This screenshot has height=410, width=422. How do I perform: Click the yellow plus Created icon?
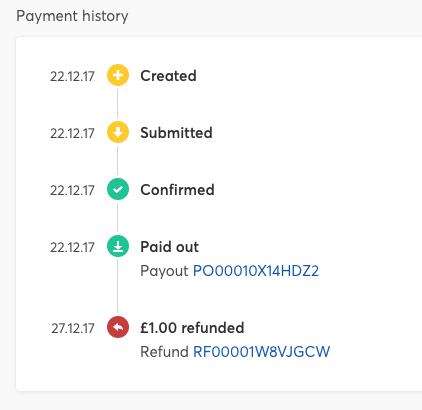(118, 75)
